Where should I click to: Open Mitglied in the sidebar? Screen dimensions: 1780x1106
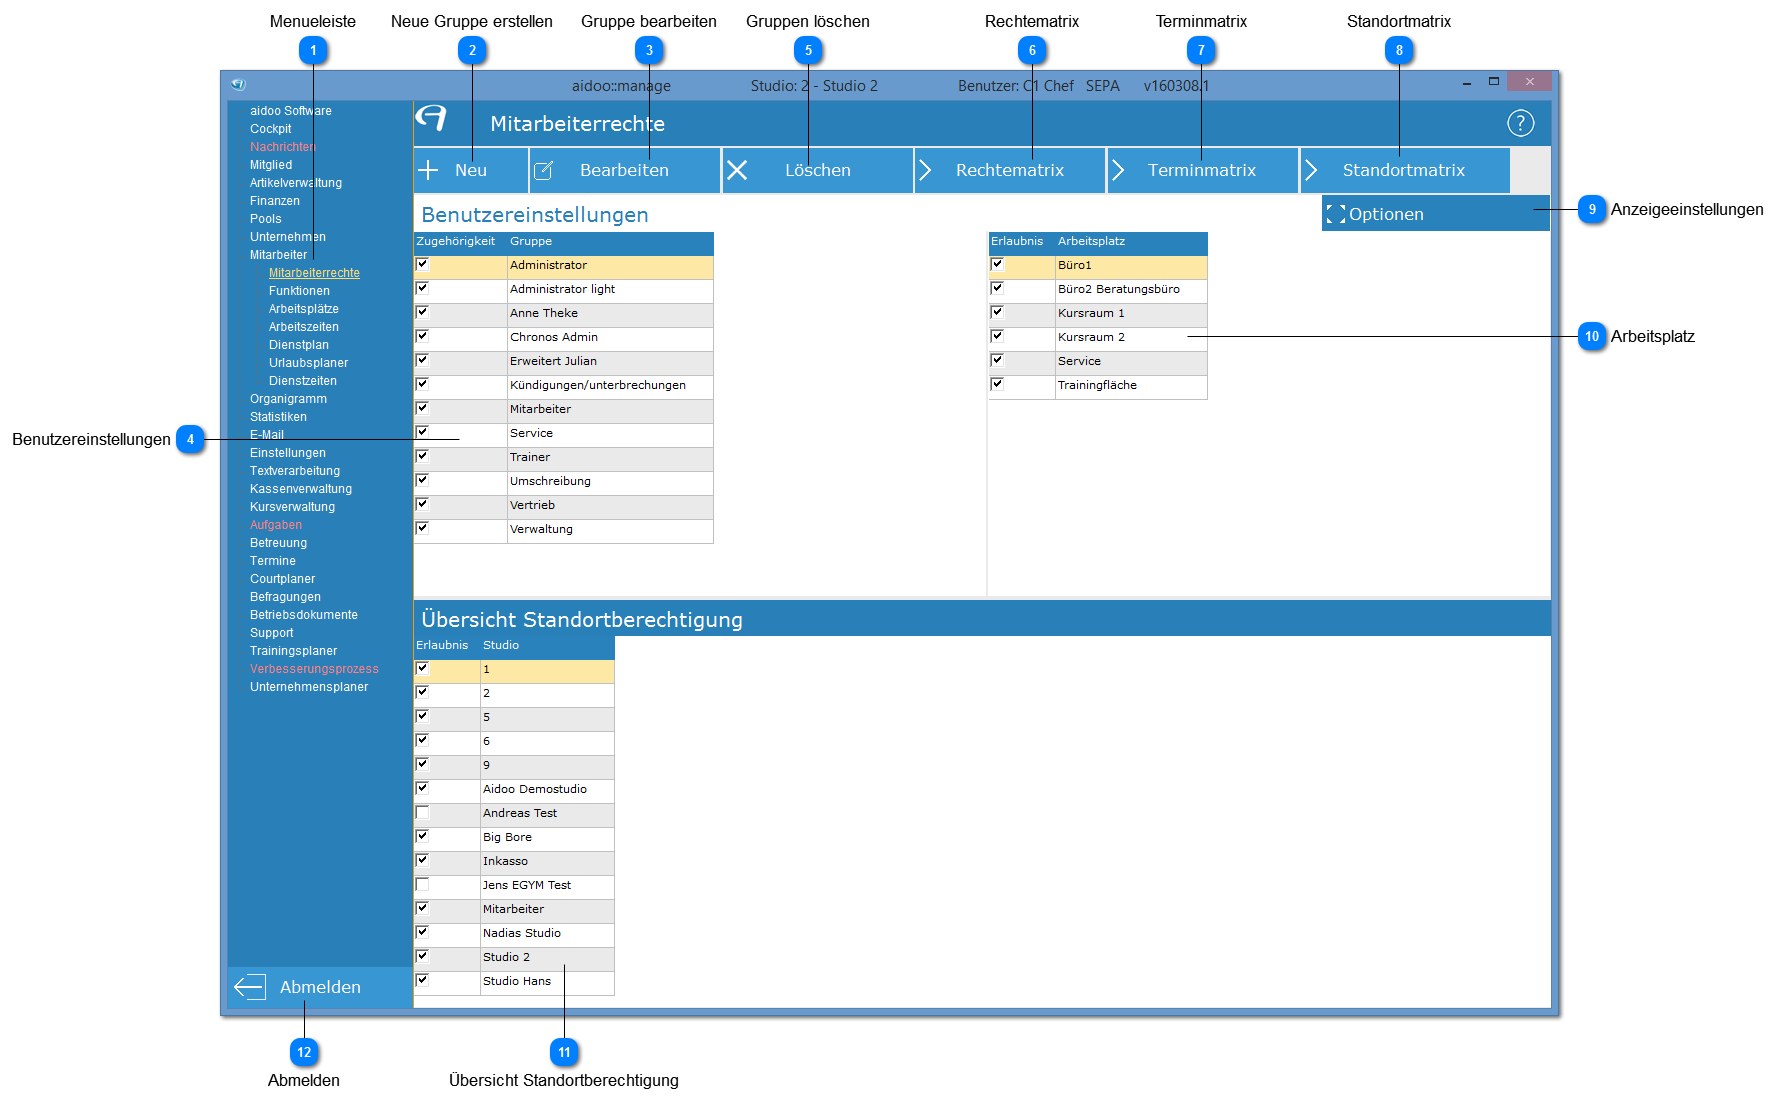[x=271, y=165]
